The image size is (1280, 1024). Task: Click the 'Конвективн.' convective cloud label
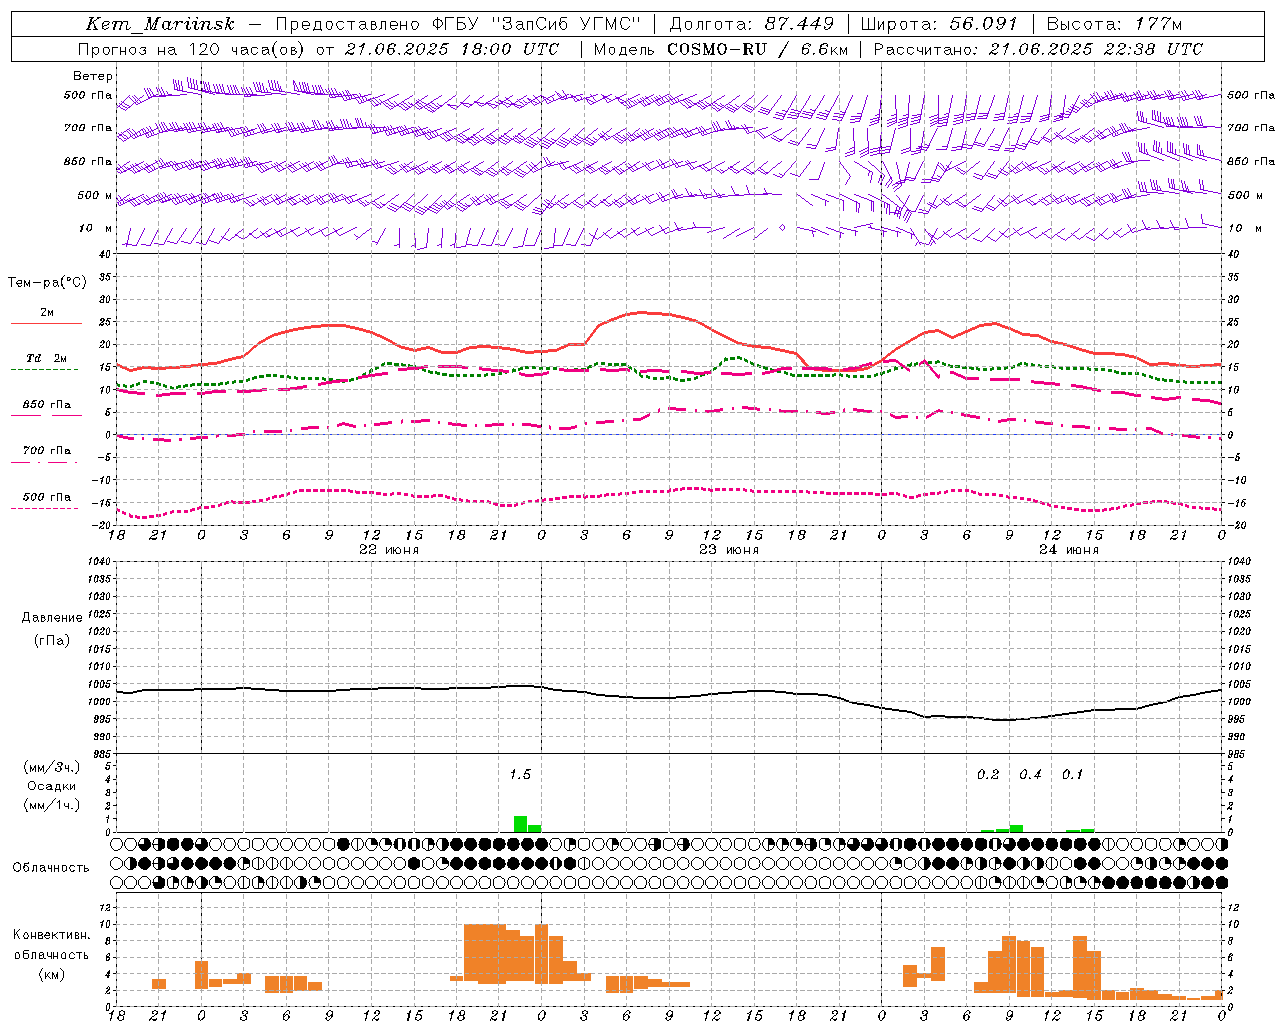coord(52,935)
